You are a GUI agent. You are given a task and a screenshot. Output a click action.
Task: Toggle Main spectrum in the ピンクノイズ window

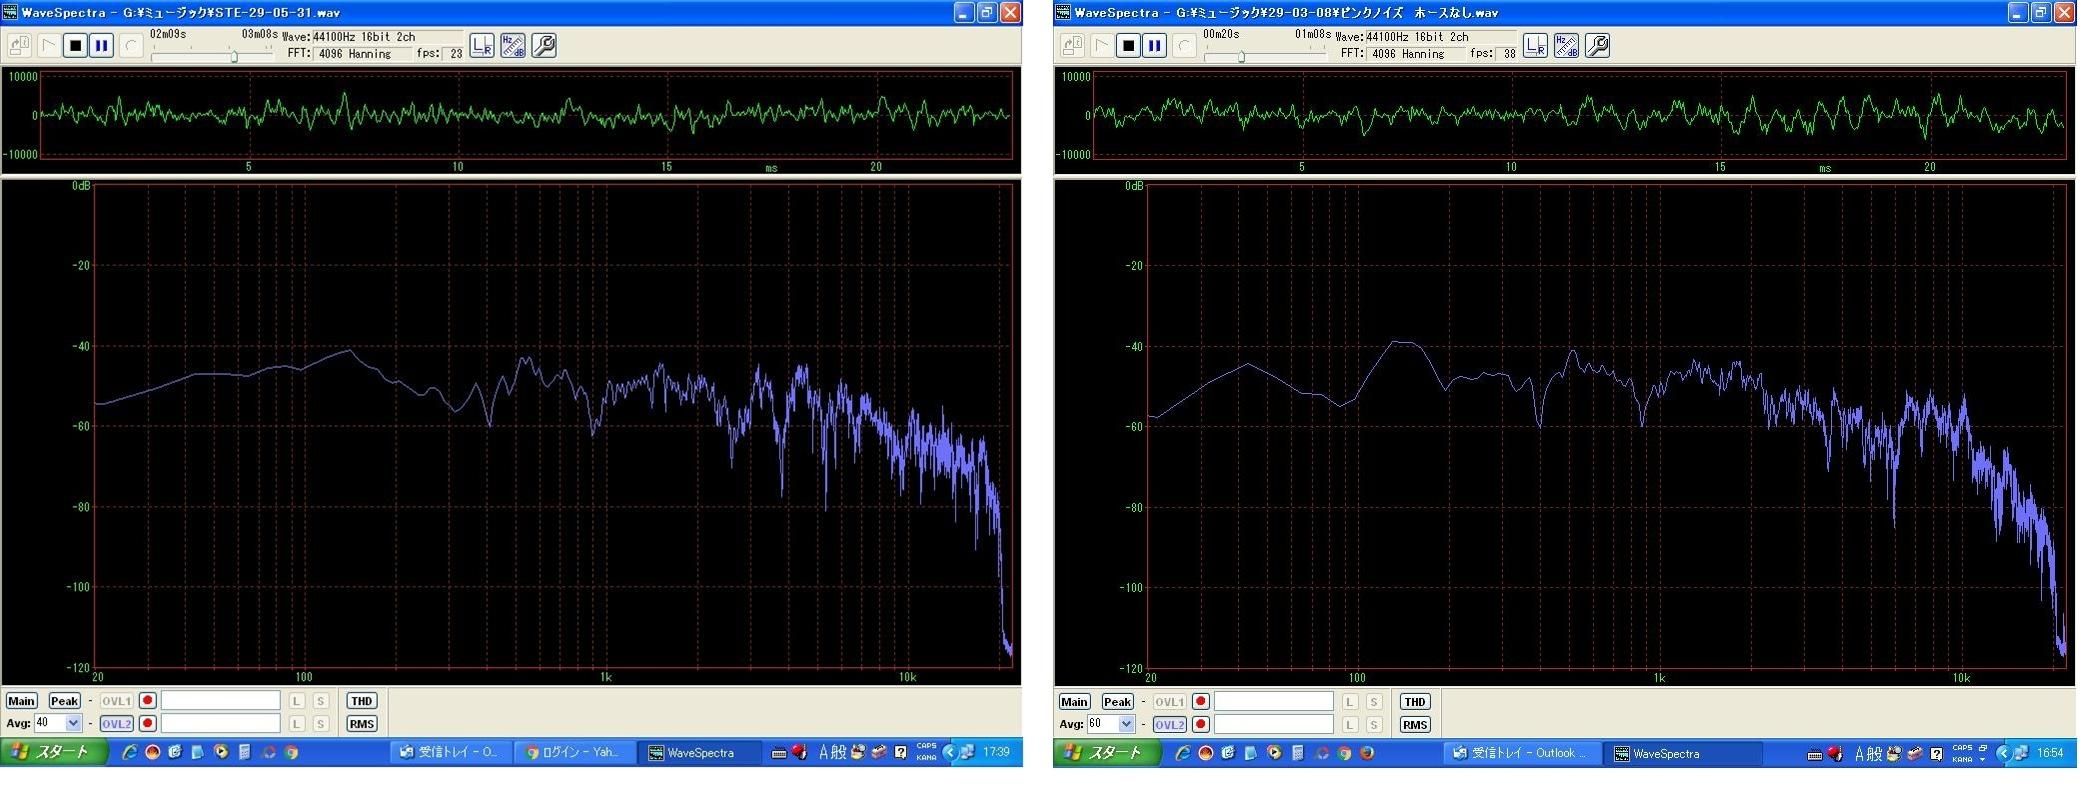tap(1074, 702)
